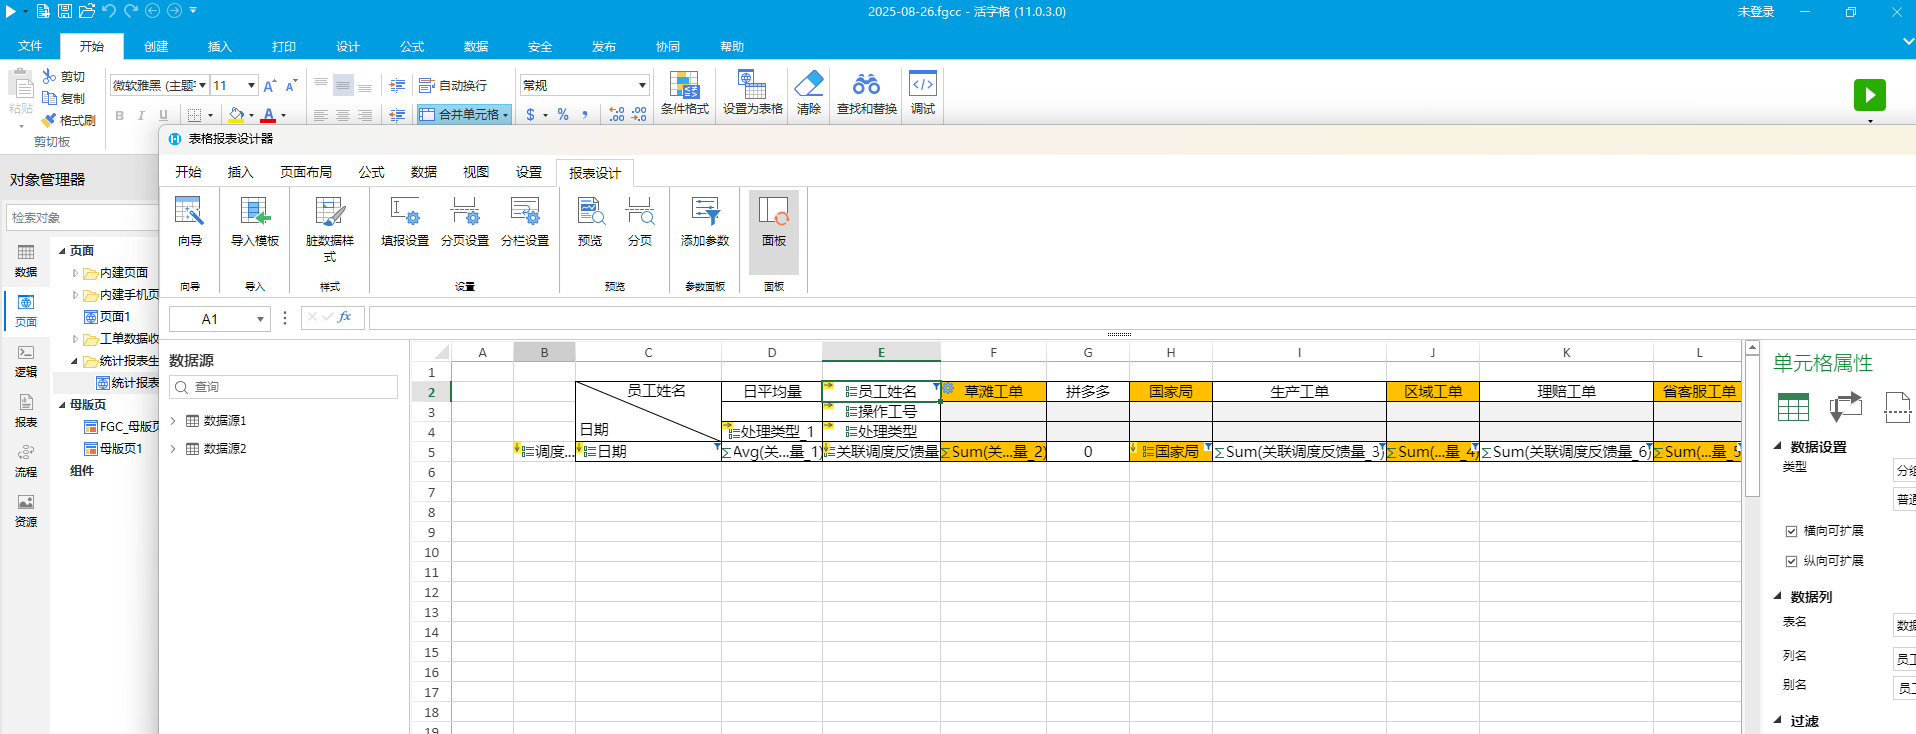Open the 文件 menu
Screen dimensions: 1916x734
coord(30,46)
